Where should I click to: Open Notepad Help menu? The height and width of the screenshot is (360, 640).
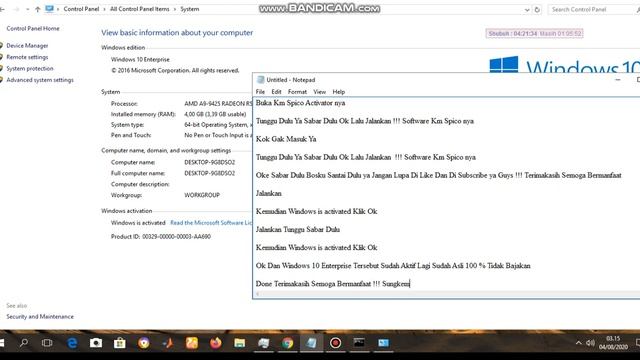339,92
